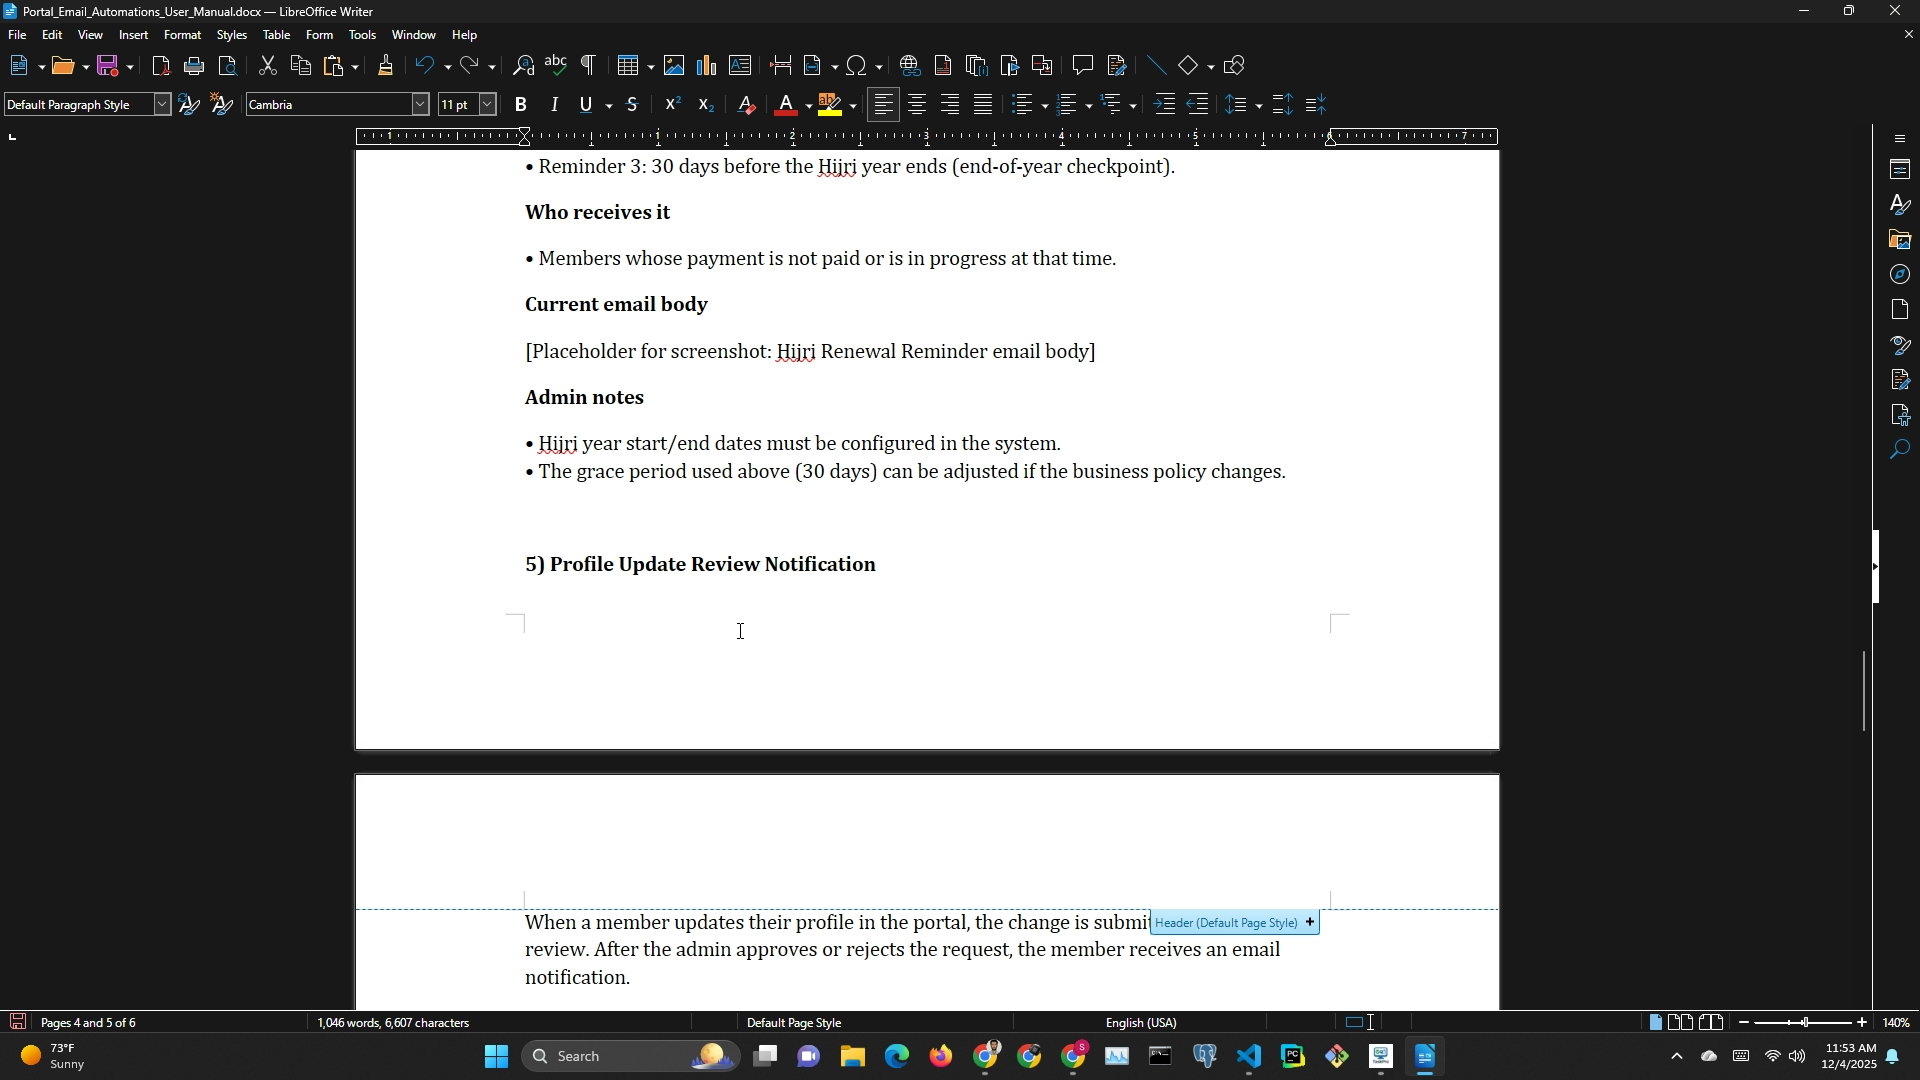The height and width of the screenshot is (1080, 1920).
Task: Click the Export as PDF icon
Action: (161, 66)
